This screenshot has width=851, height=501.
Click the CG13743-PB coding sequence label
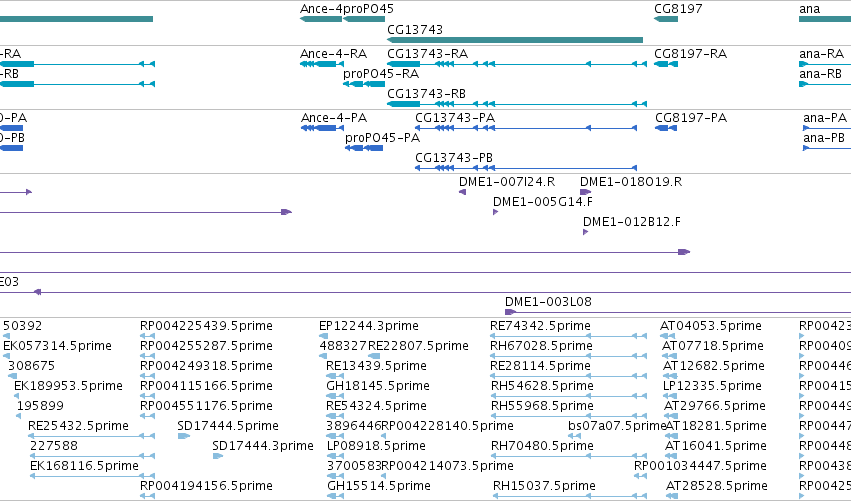(x=454, y=158)
